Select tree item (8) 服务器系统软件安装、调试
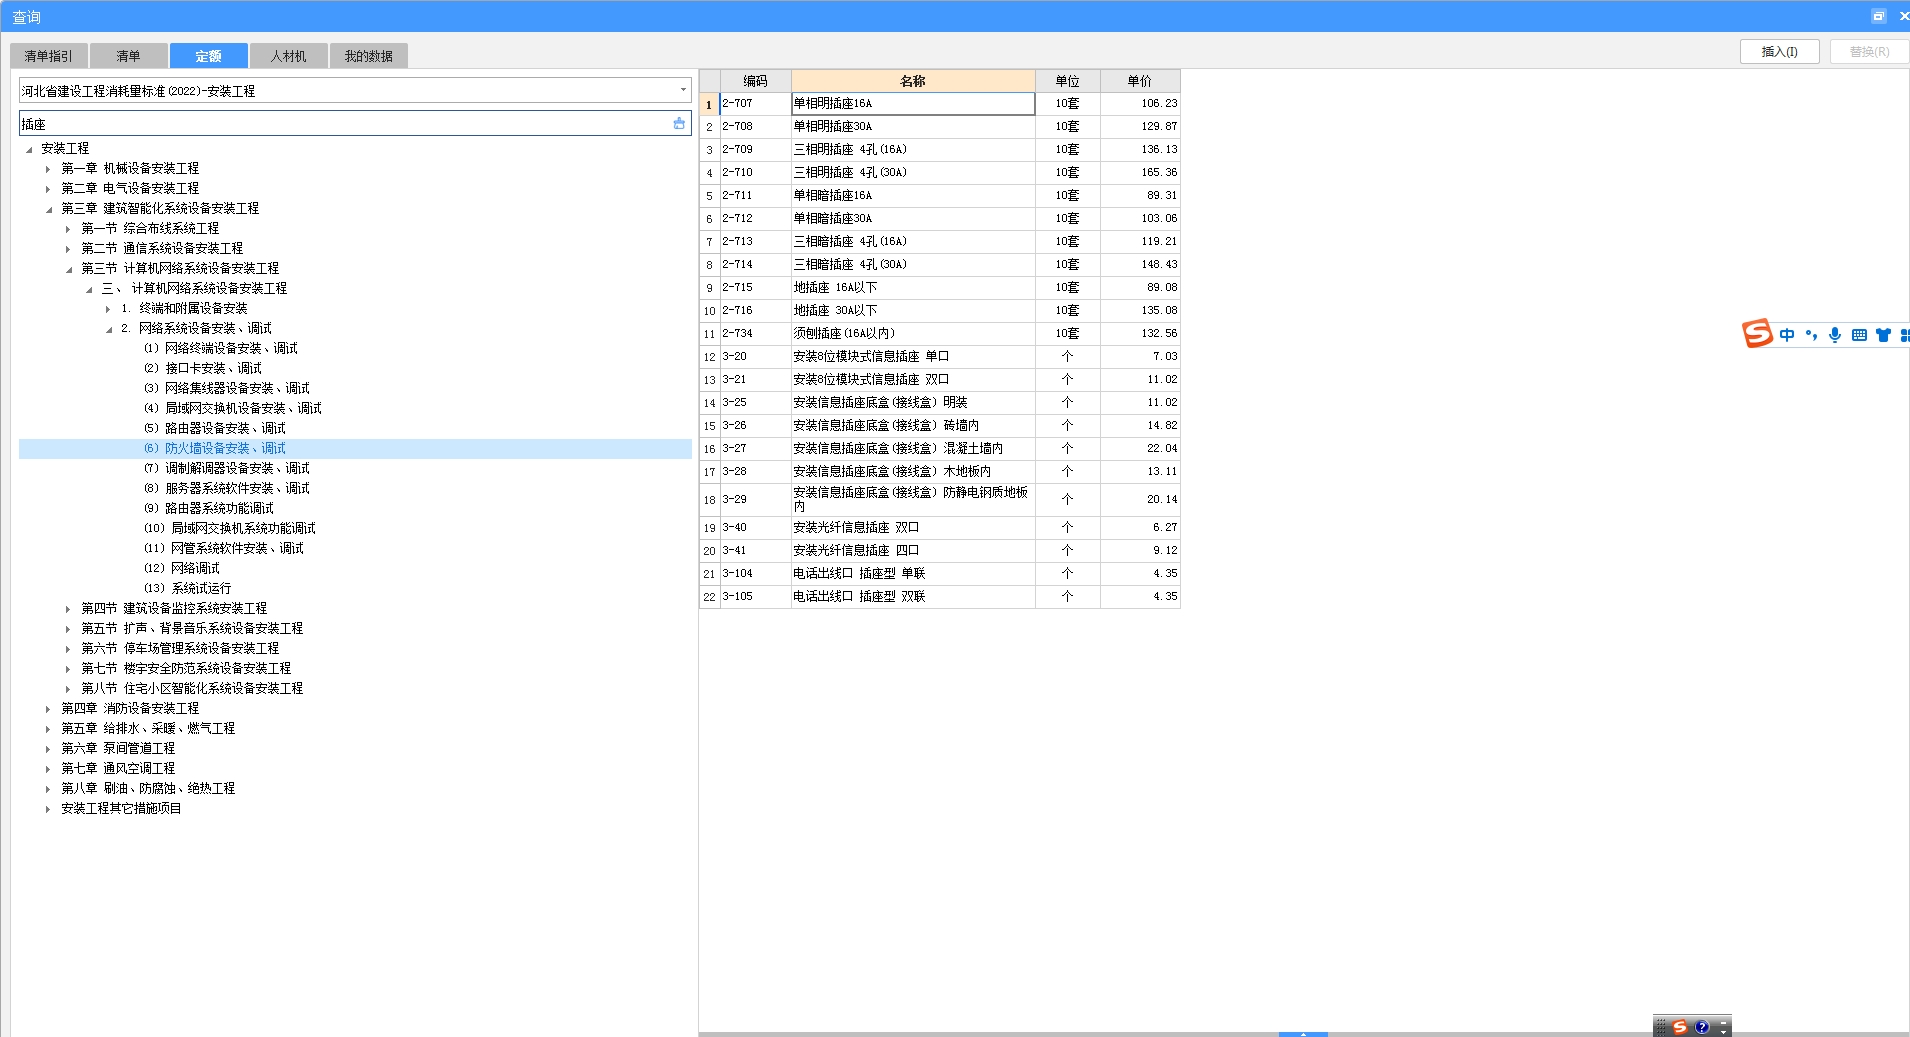Viewport: 1910px width, 1037px height. point(227,488)
